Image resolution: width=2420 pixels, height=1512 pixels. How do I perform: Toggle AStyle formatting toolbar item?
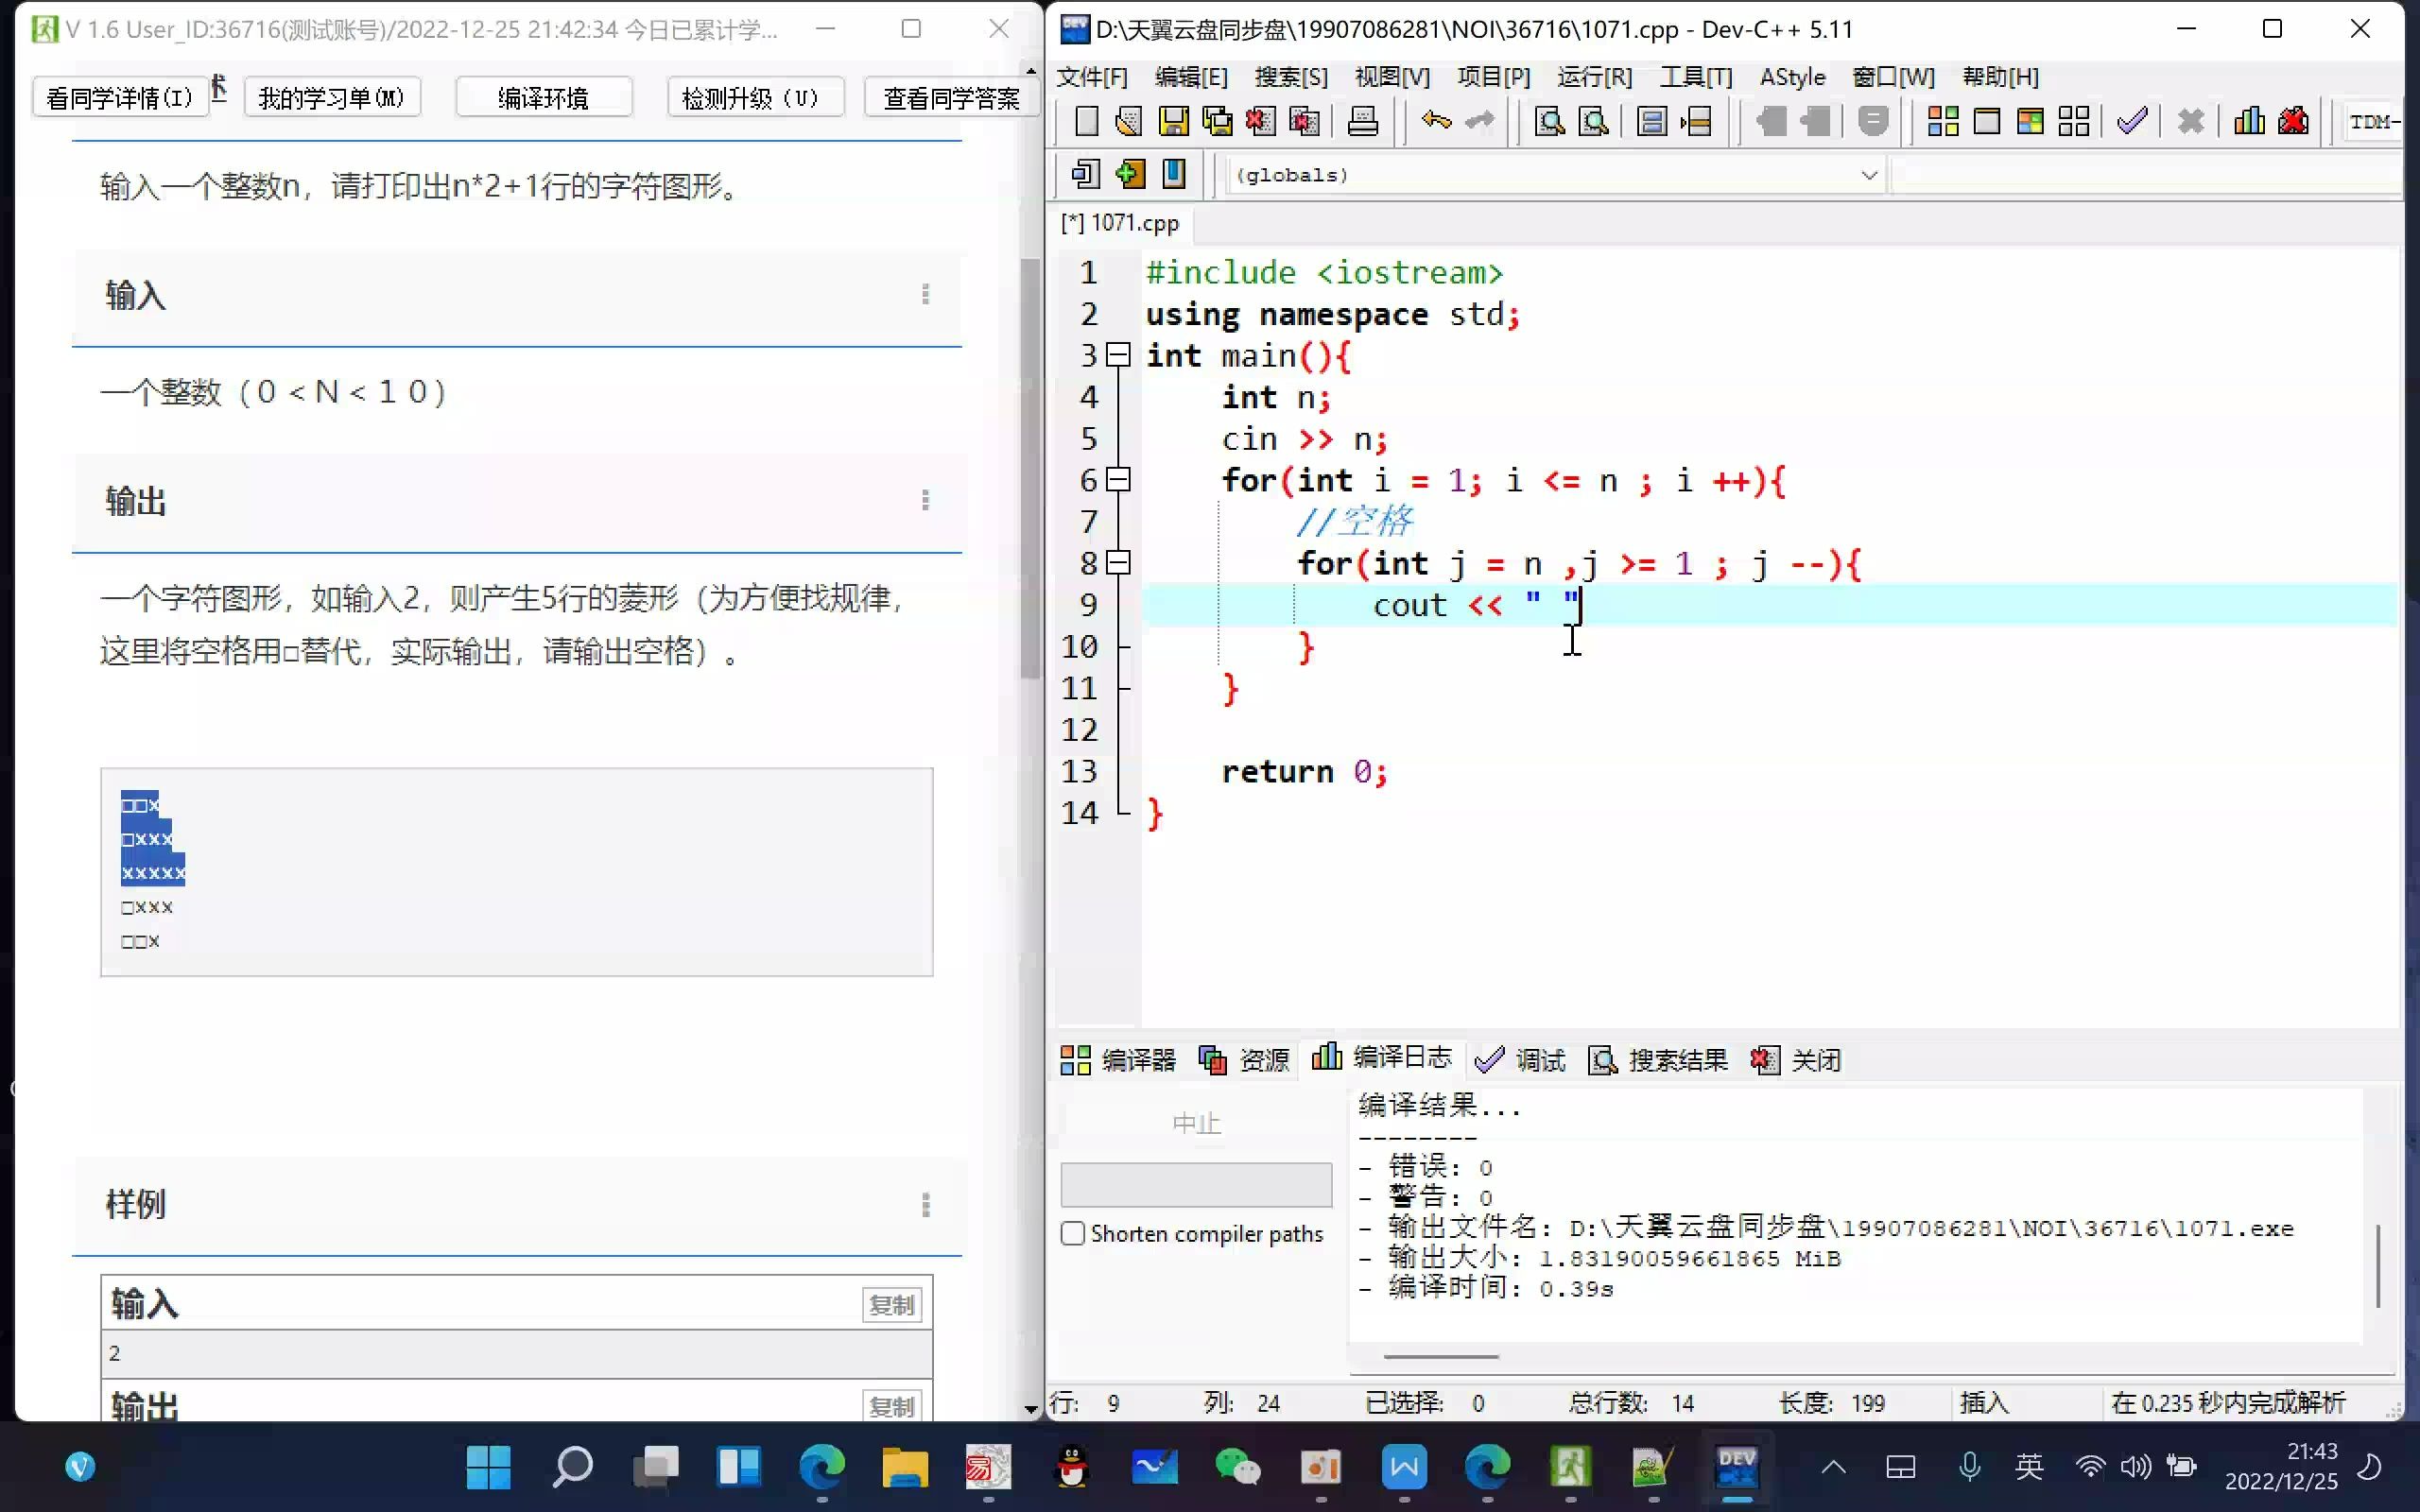click(x=1791, y=75)
